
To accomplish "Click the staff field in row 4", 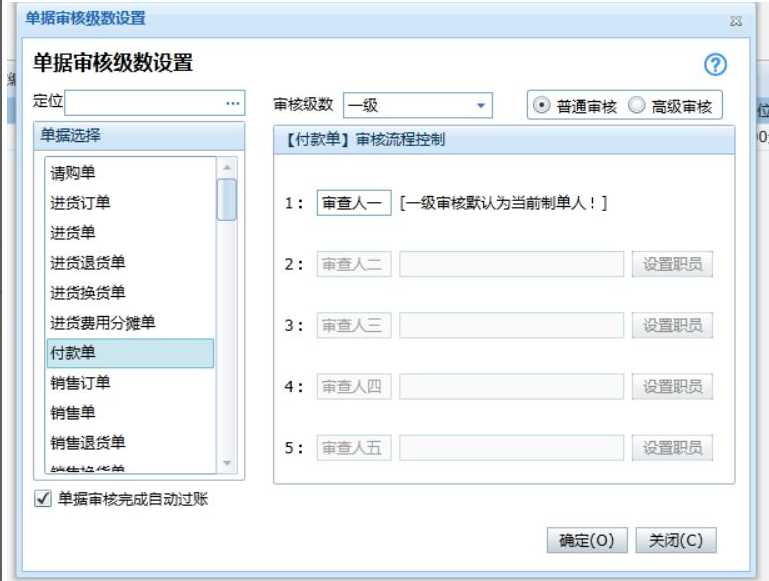I will pos(512,386).
